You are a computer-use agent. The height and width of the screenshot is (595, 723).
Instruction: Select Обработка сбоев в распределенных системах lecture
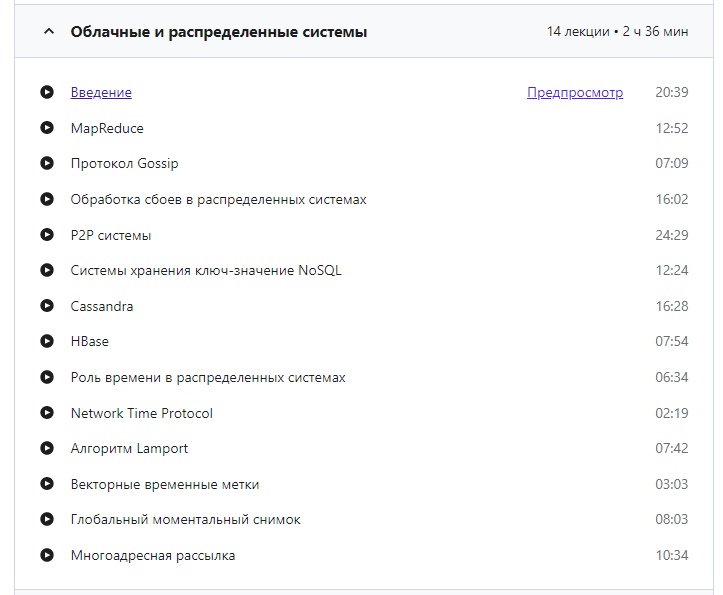point(218,200)
